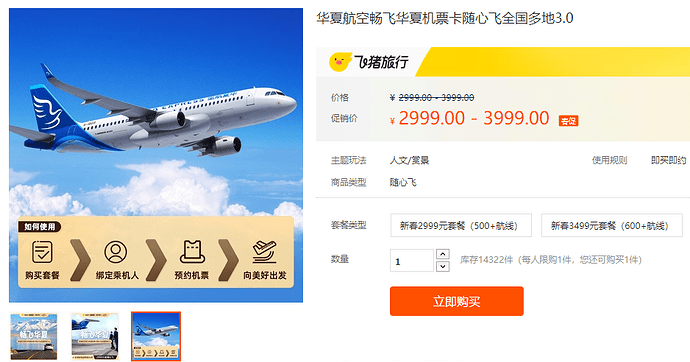Click the 向美好出发 airplane takeoff icon
Viewport: 690px width, 362px height.
point(264,252)
